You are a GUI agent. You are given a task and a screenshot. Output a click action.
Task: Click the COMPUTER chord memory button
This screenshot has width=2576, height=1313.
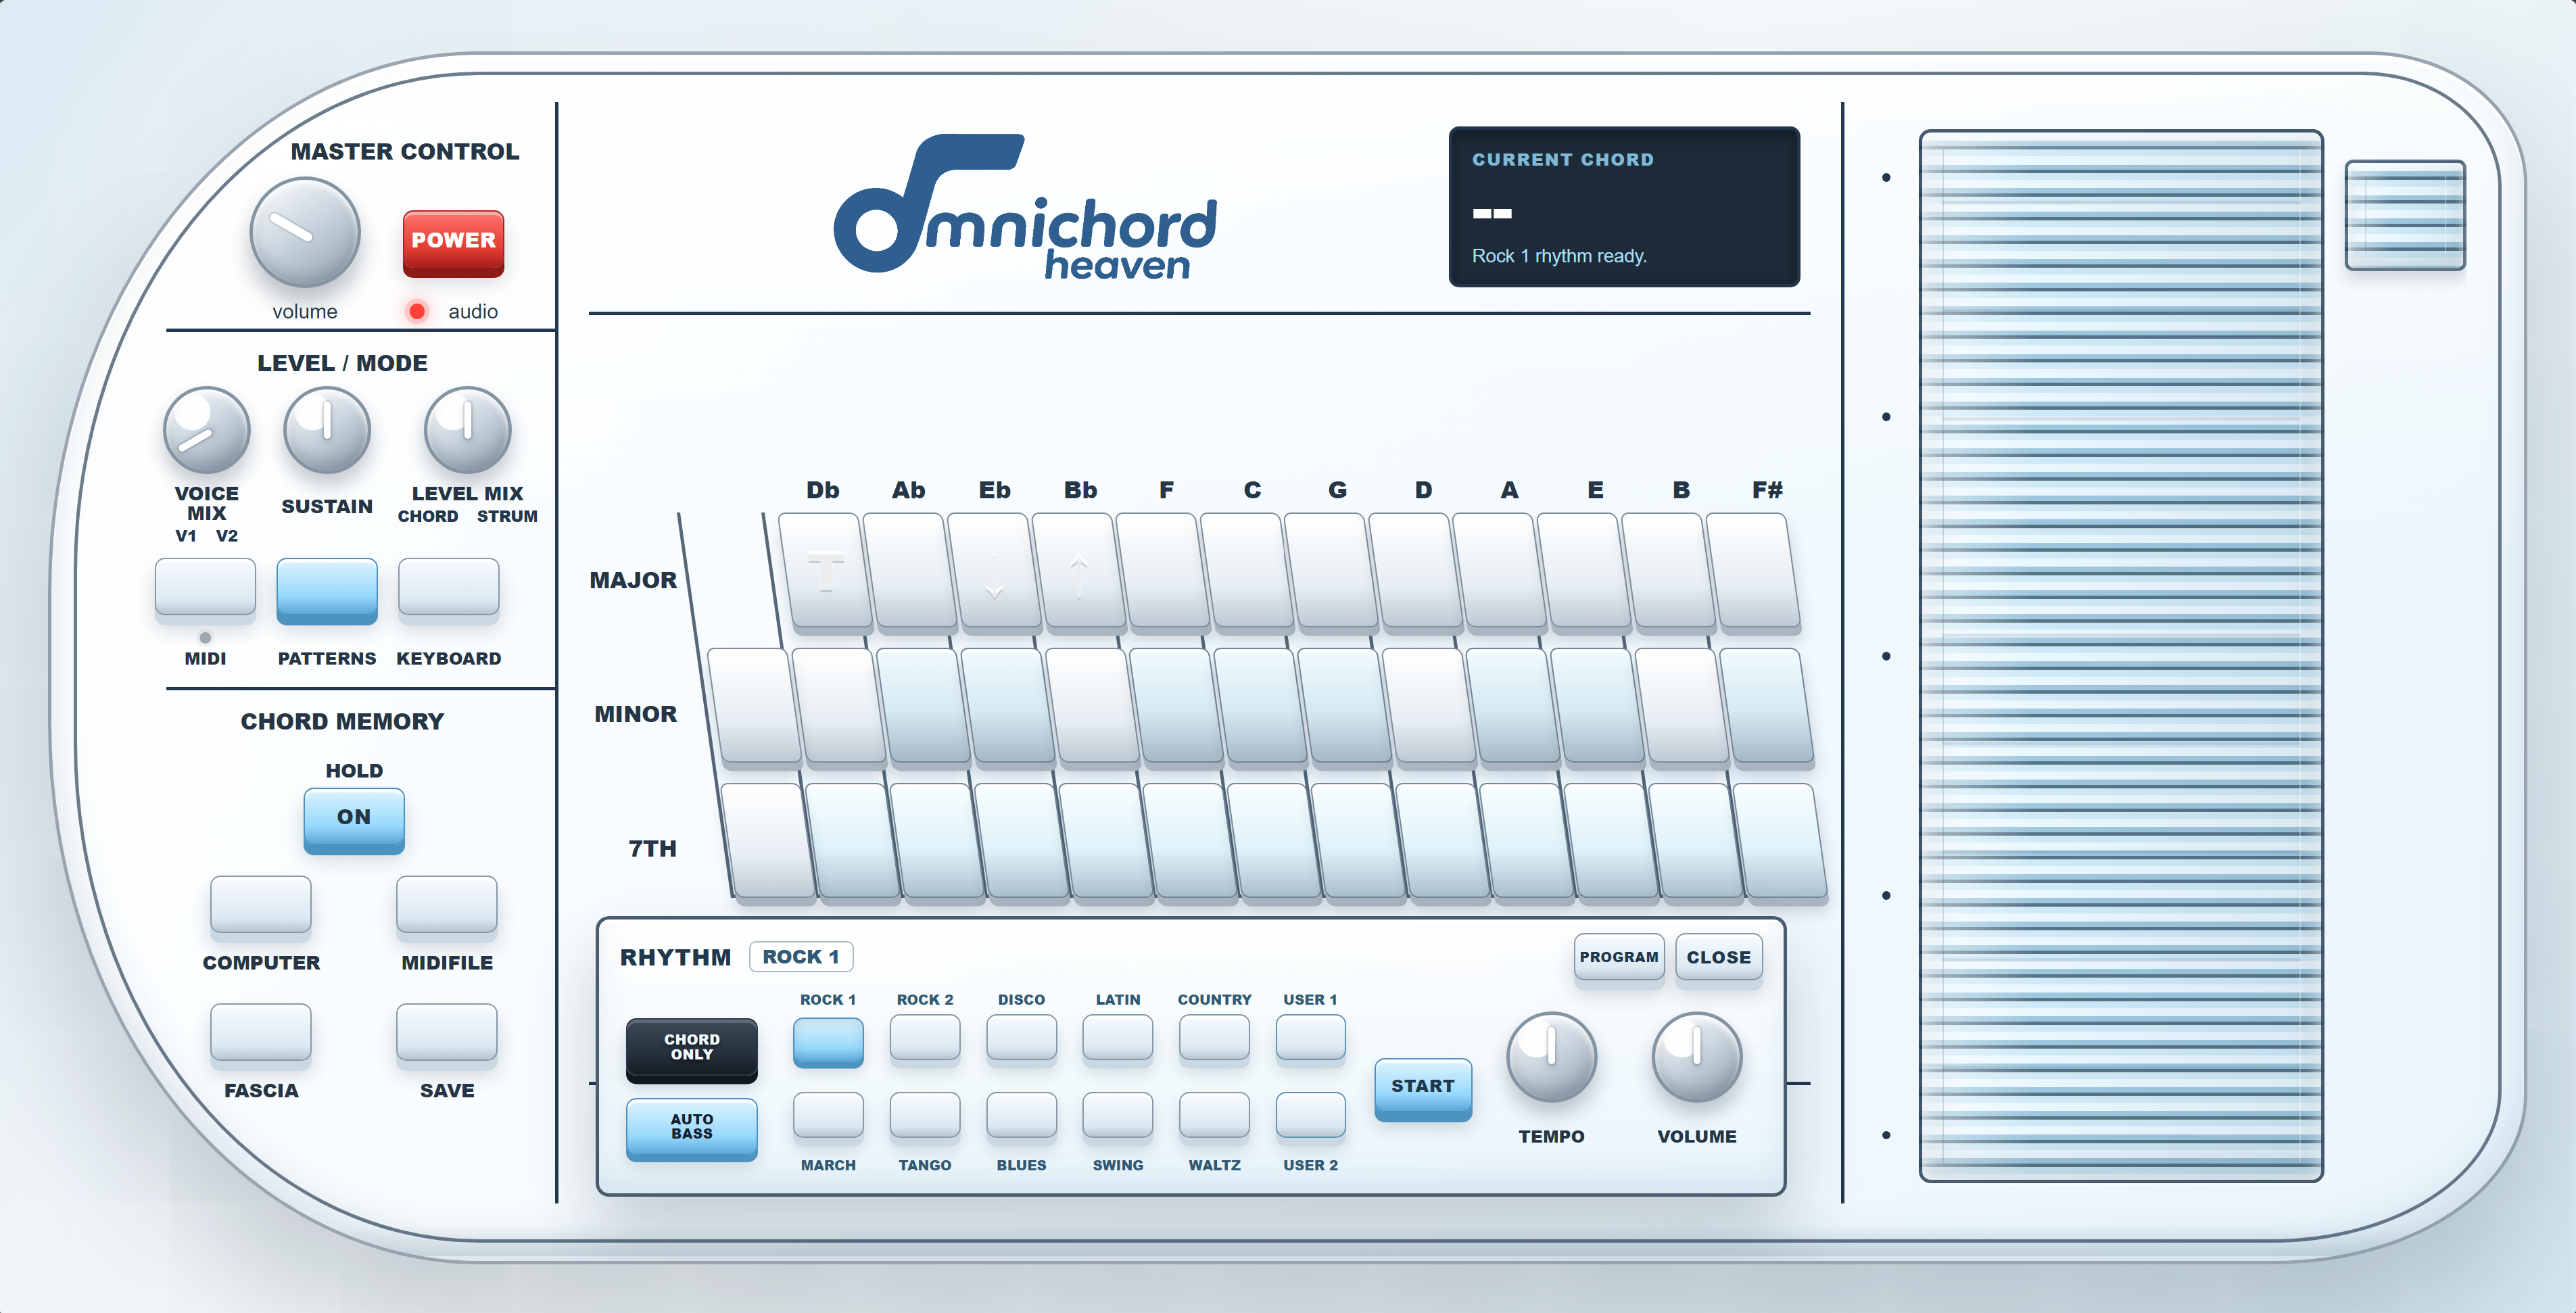[x=260, y=908]
